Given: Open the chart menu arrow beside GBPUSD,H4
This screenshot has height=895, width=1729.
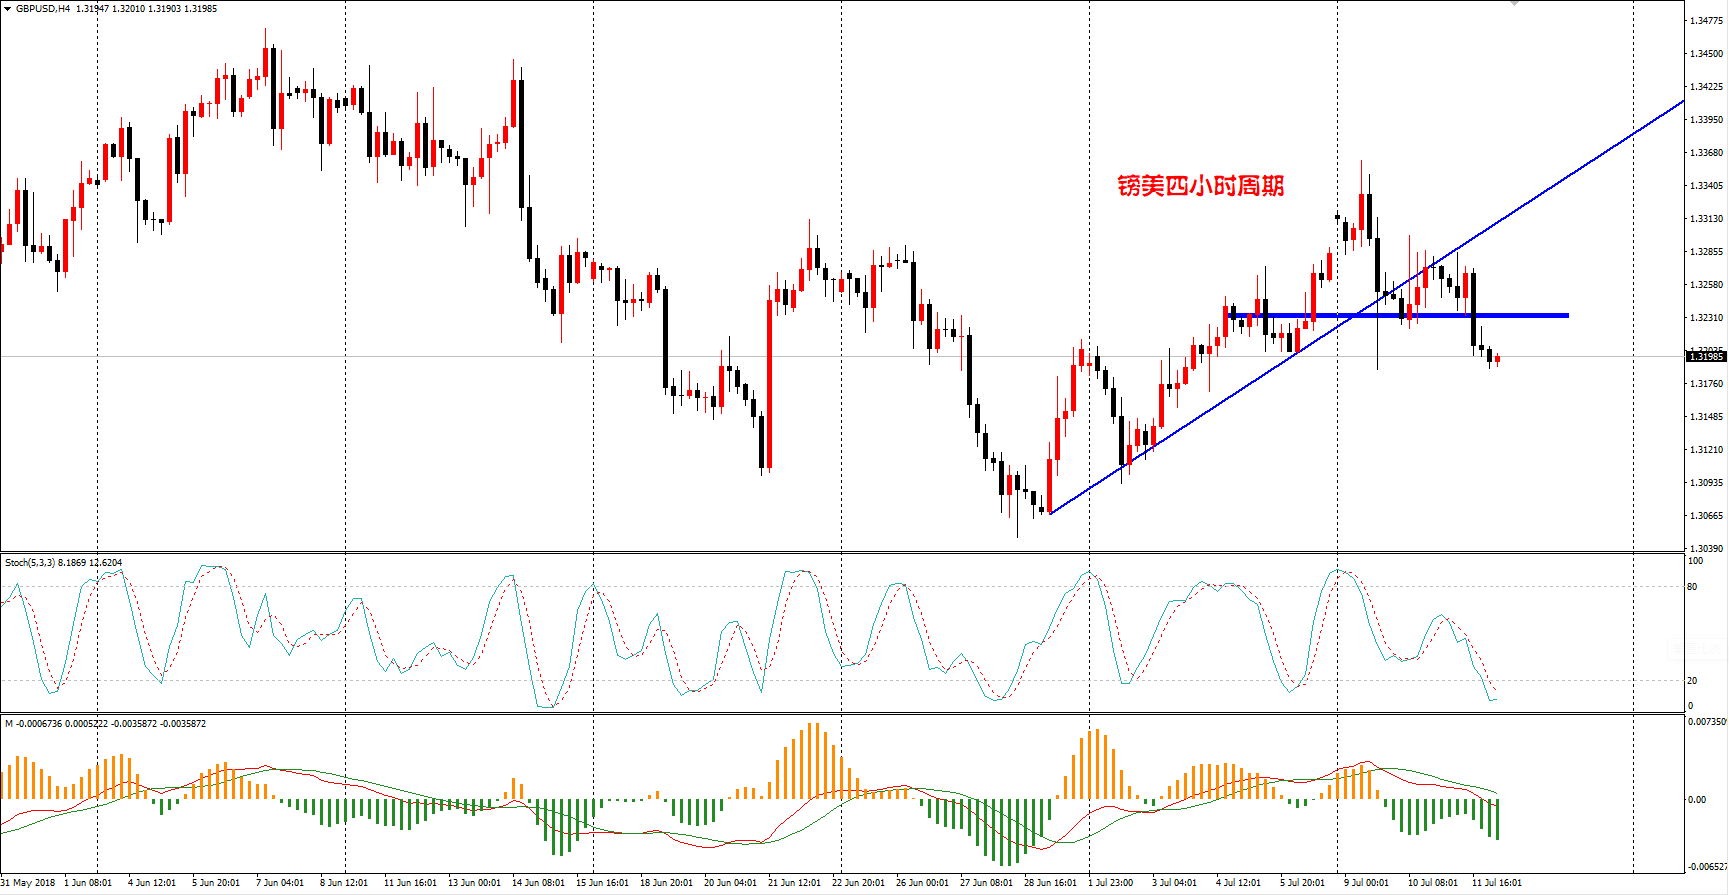Looking at the screenshot, I should (8, 9).
